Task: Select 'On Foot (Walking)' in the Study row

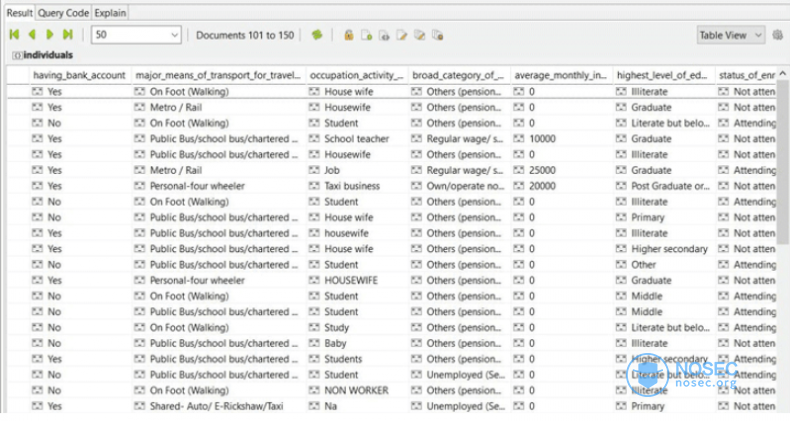Action: (219, 327)
